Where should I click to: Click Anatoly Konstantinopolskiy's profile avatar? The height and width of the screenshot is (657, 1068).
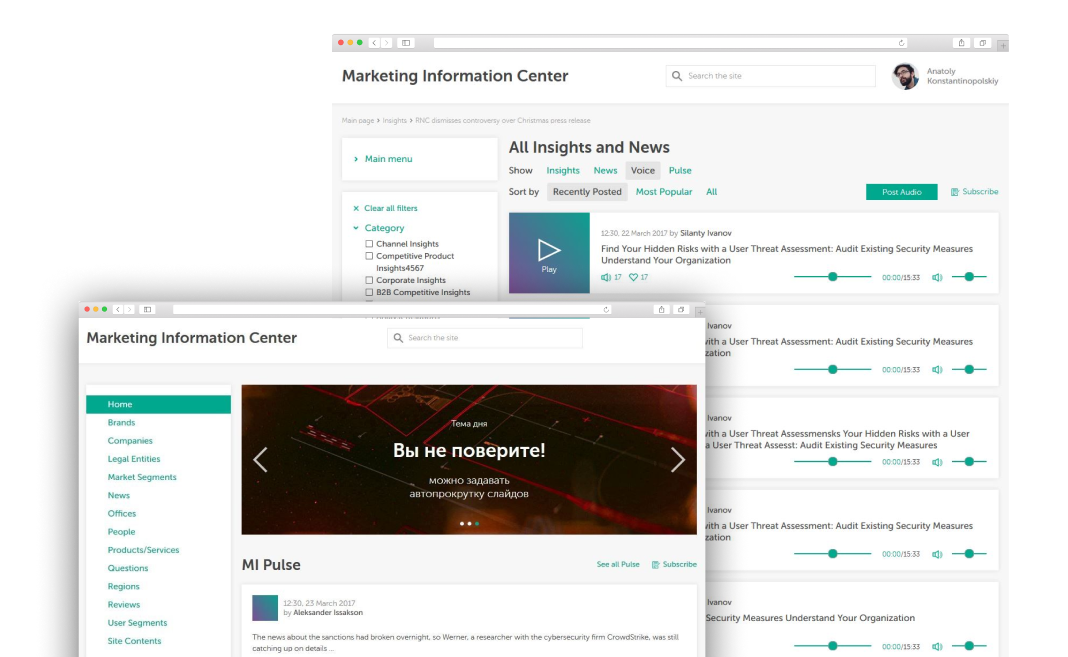tap(905, 76)
